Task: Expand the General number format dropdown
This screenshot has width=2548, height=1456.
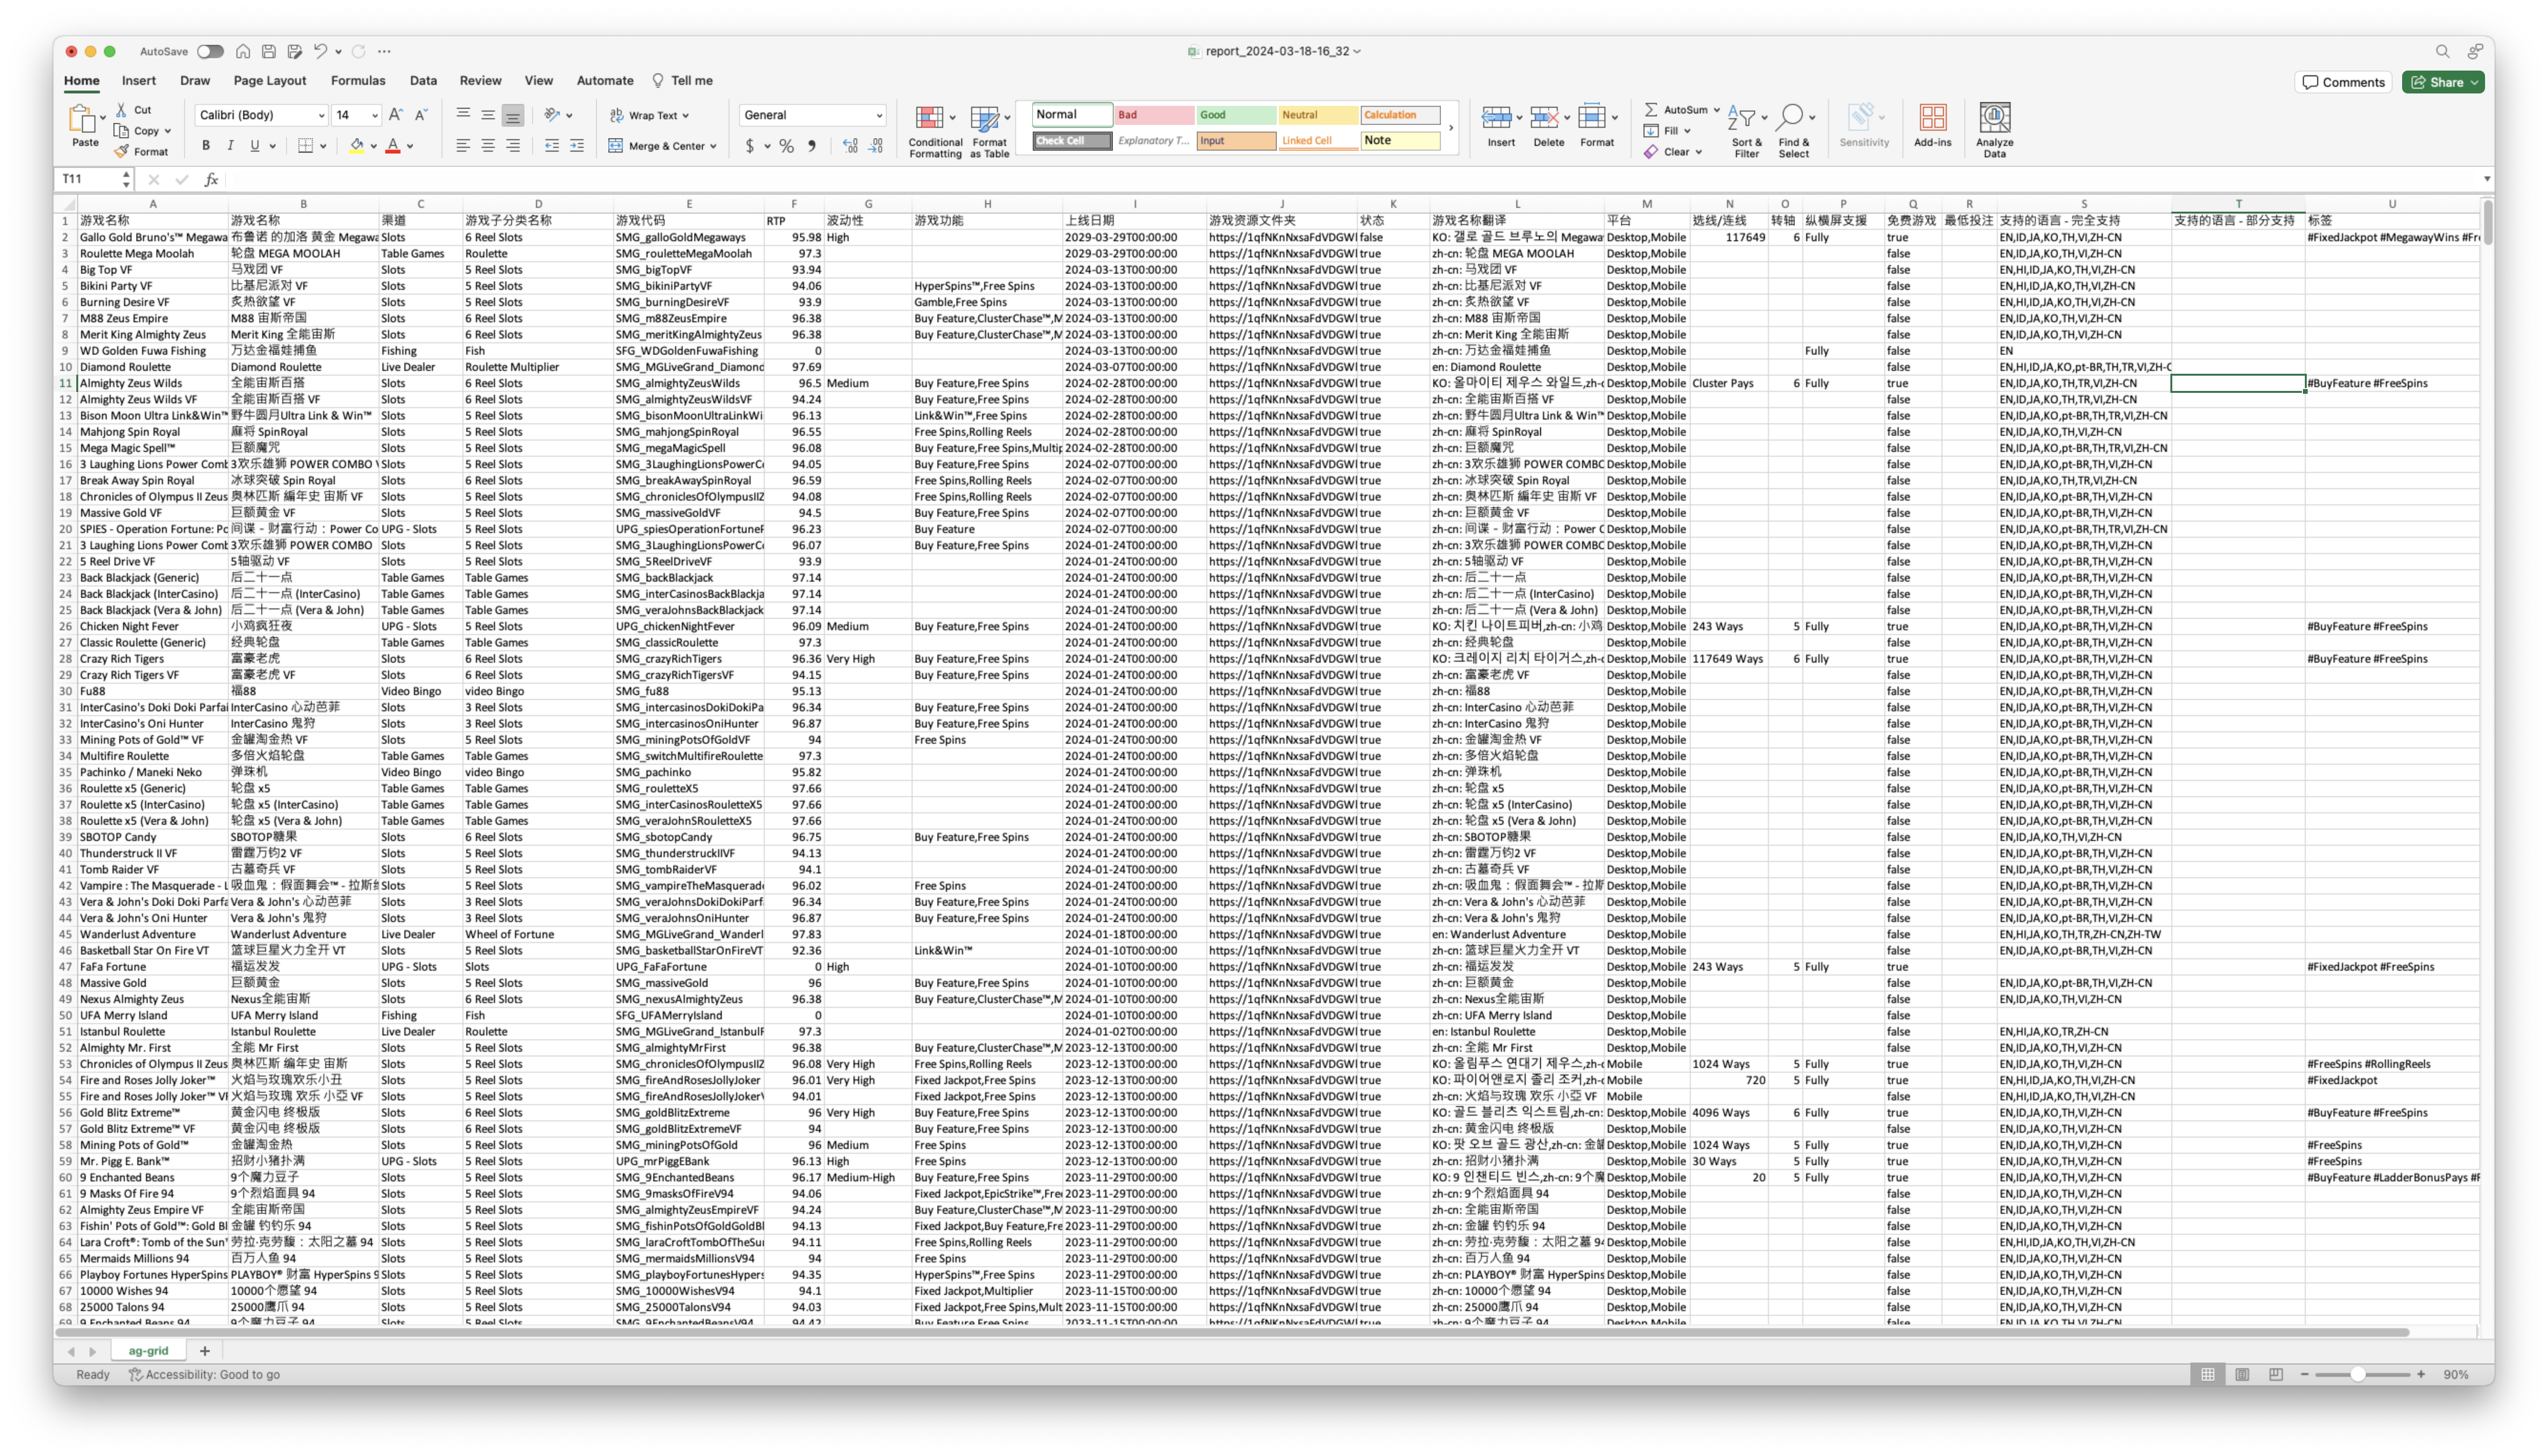Action: tap(879, 116)
